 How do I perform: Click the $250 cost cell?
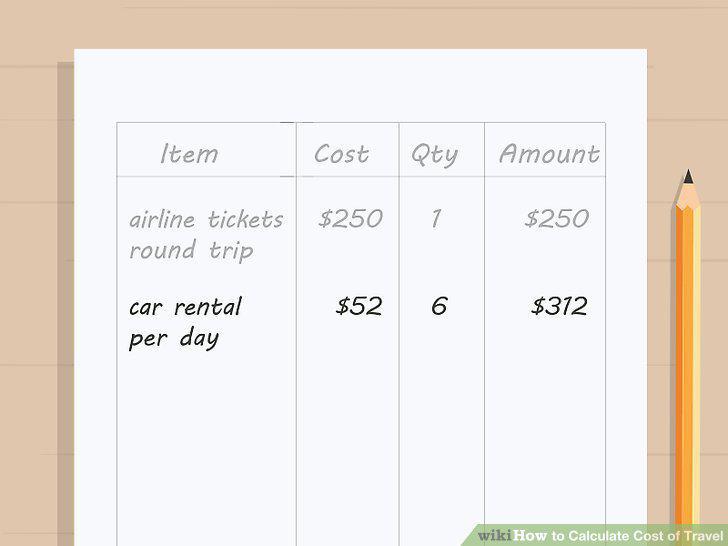pyautogui.click(x=351, y=218)
